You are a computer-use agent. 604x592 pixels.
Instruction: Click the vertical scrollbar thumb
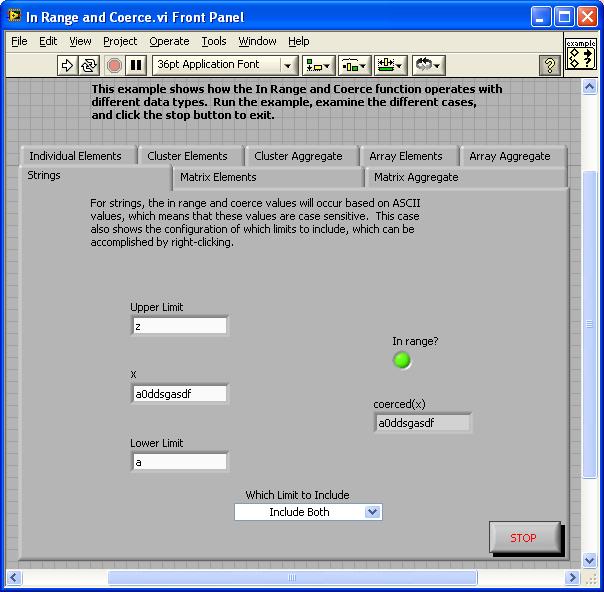coord(589,324)
